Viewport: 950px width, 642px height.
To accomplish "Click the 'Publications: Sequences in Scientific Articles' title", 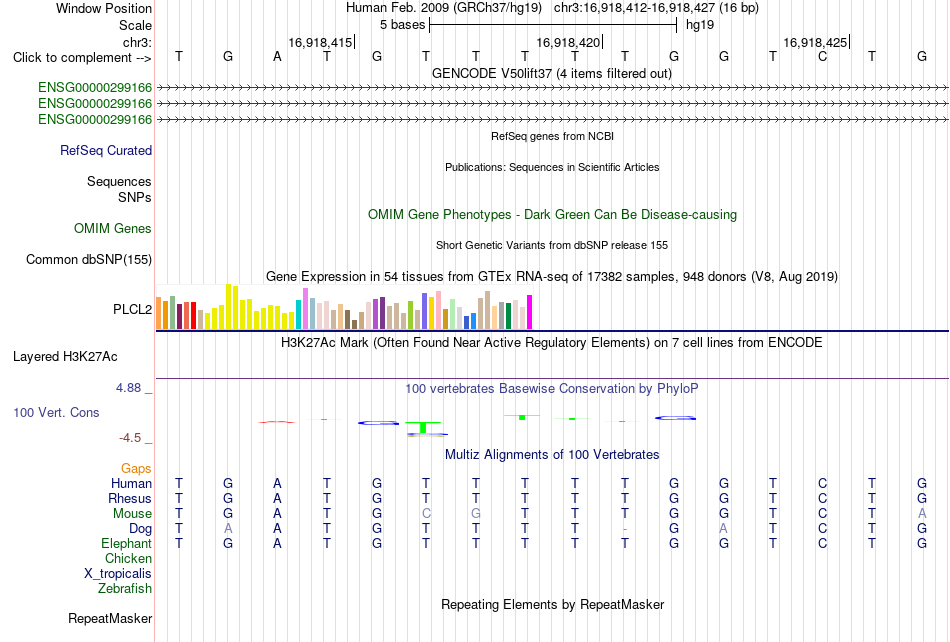I will (x=552, y=167).
